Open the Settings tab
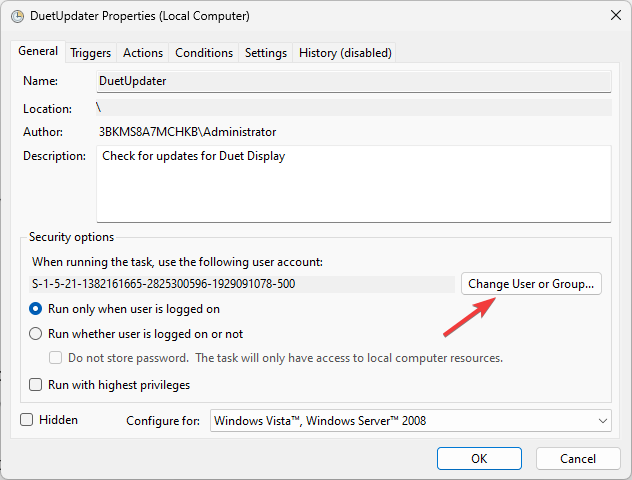Image resolution: width=632 pixels, height=480 pixels. pos(266,53)
